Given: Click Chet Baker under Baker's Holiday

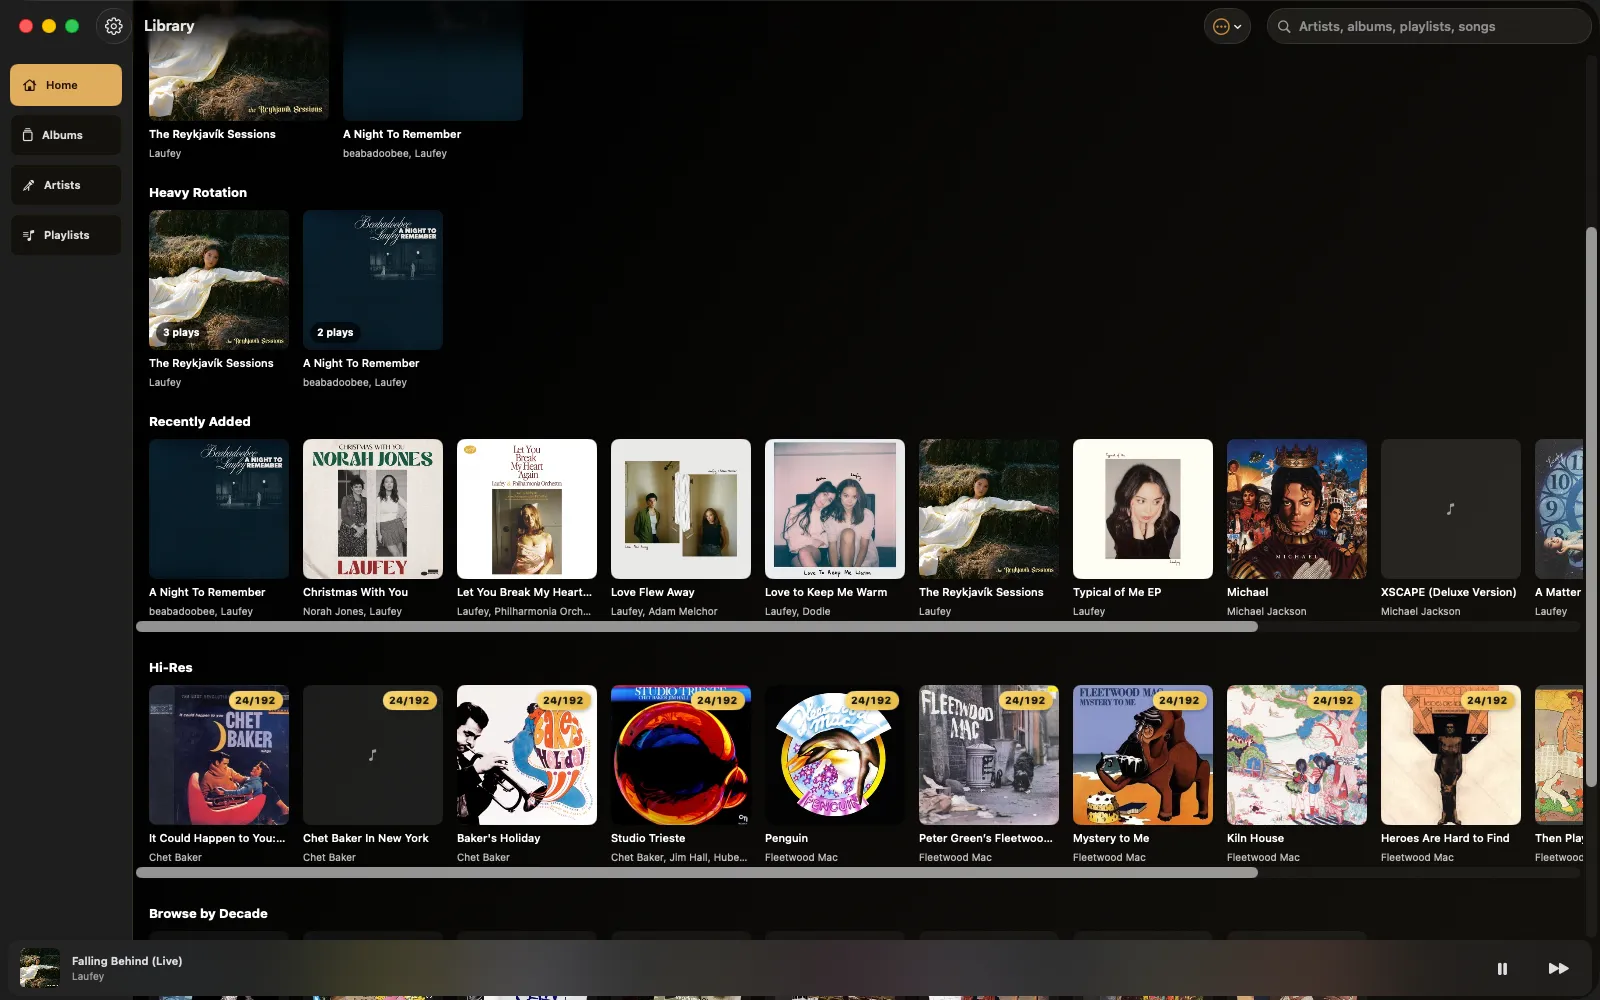Looking at the screenshot, I should coord(483,857).
